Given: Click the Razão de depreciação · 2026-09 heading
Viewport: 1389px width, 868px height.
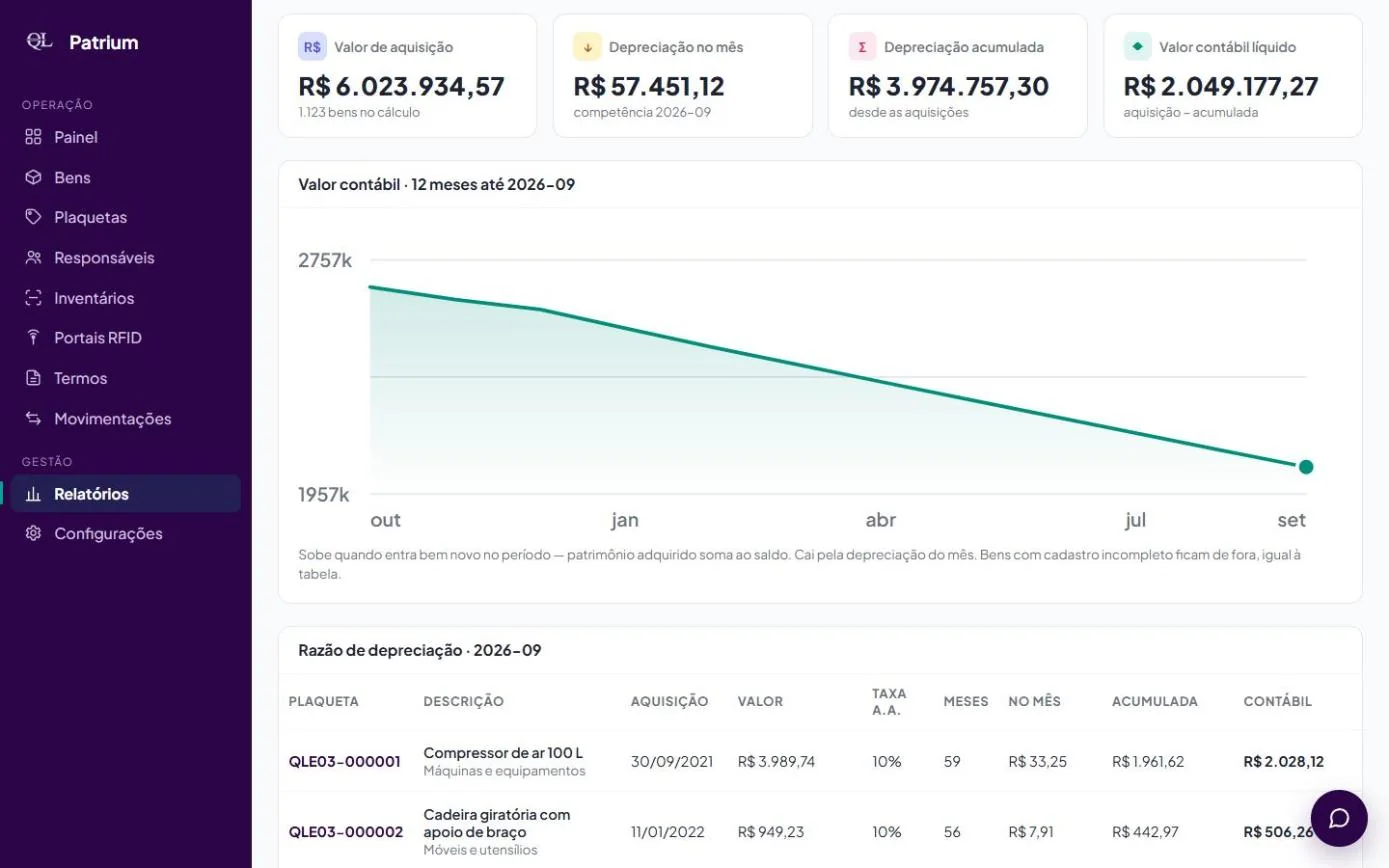Looking at the screenshot, I should coord(420,650).
